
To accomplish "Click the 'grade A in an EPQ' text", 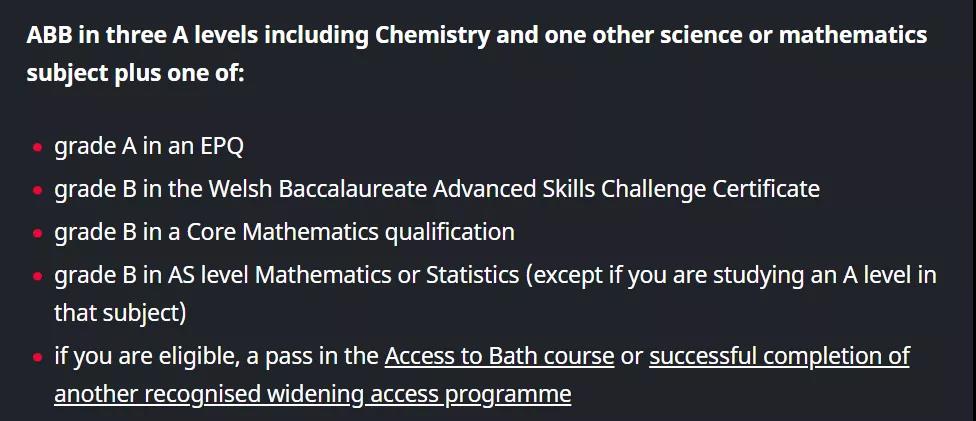I will 149,147.
